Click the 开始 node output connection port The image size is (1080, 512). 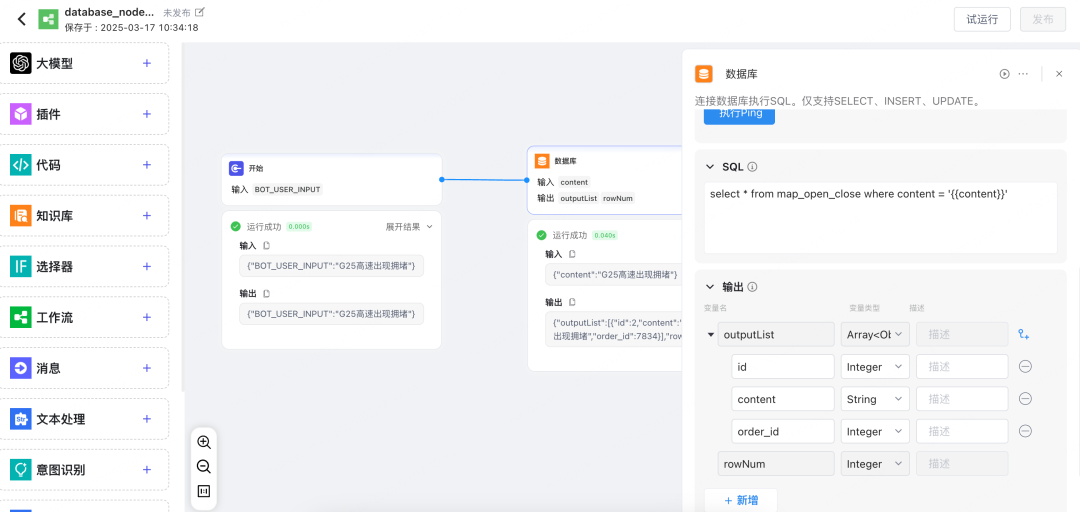tap(442, 179)
